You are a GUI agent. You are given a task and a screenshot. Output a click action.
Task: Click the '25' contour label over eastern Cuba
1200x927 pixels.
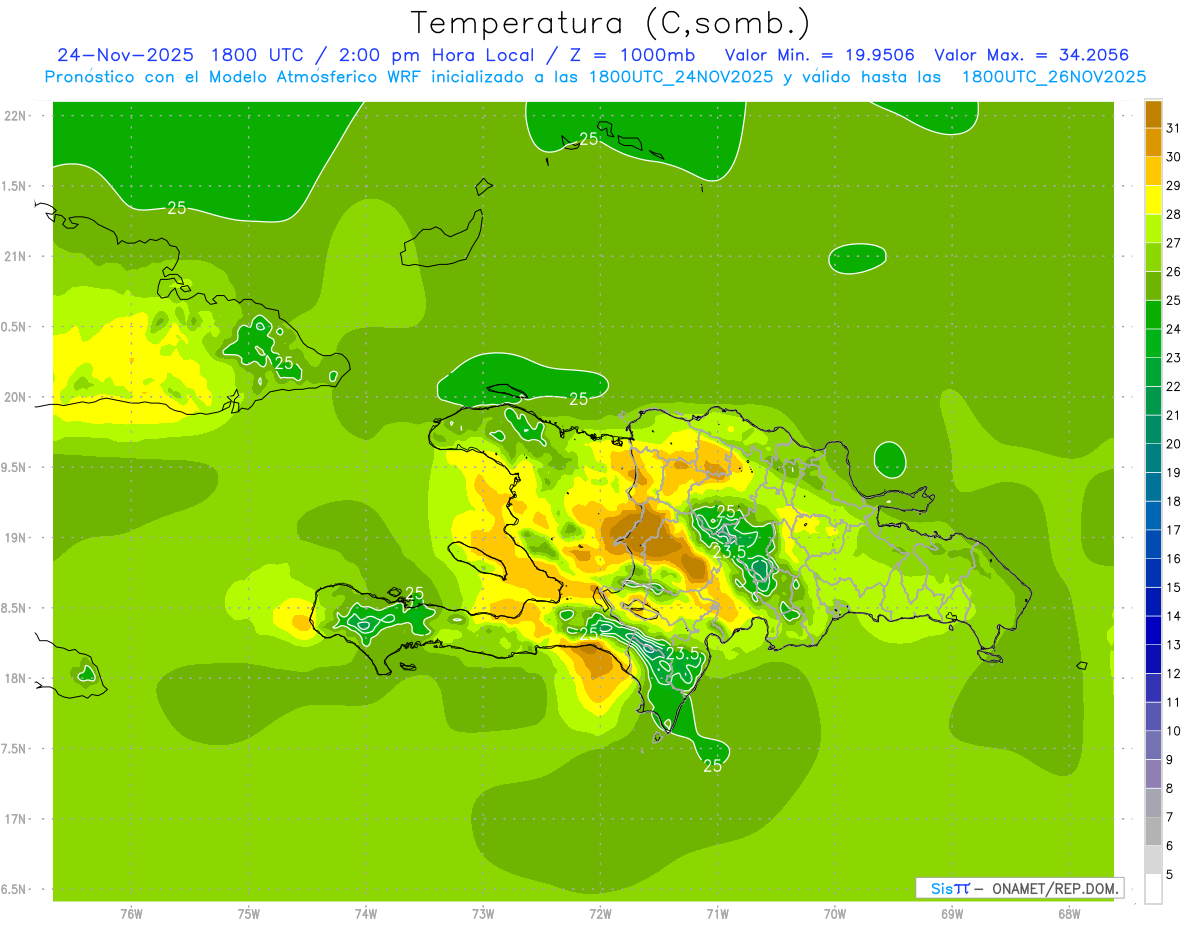284,363
